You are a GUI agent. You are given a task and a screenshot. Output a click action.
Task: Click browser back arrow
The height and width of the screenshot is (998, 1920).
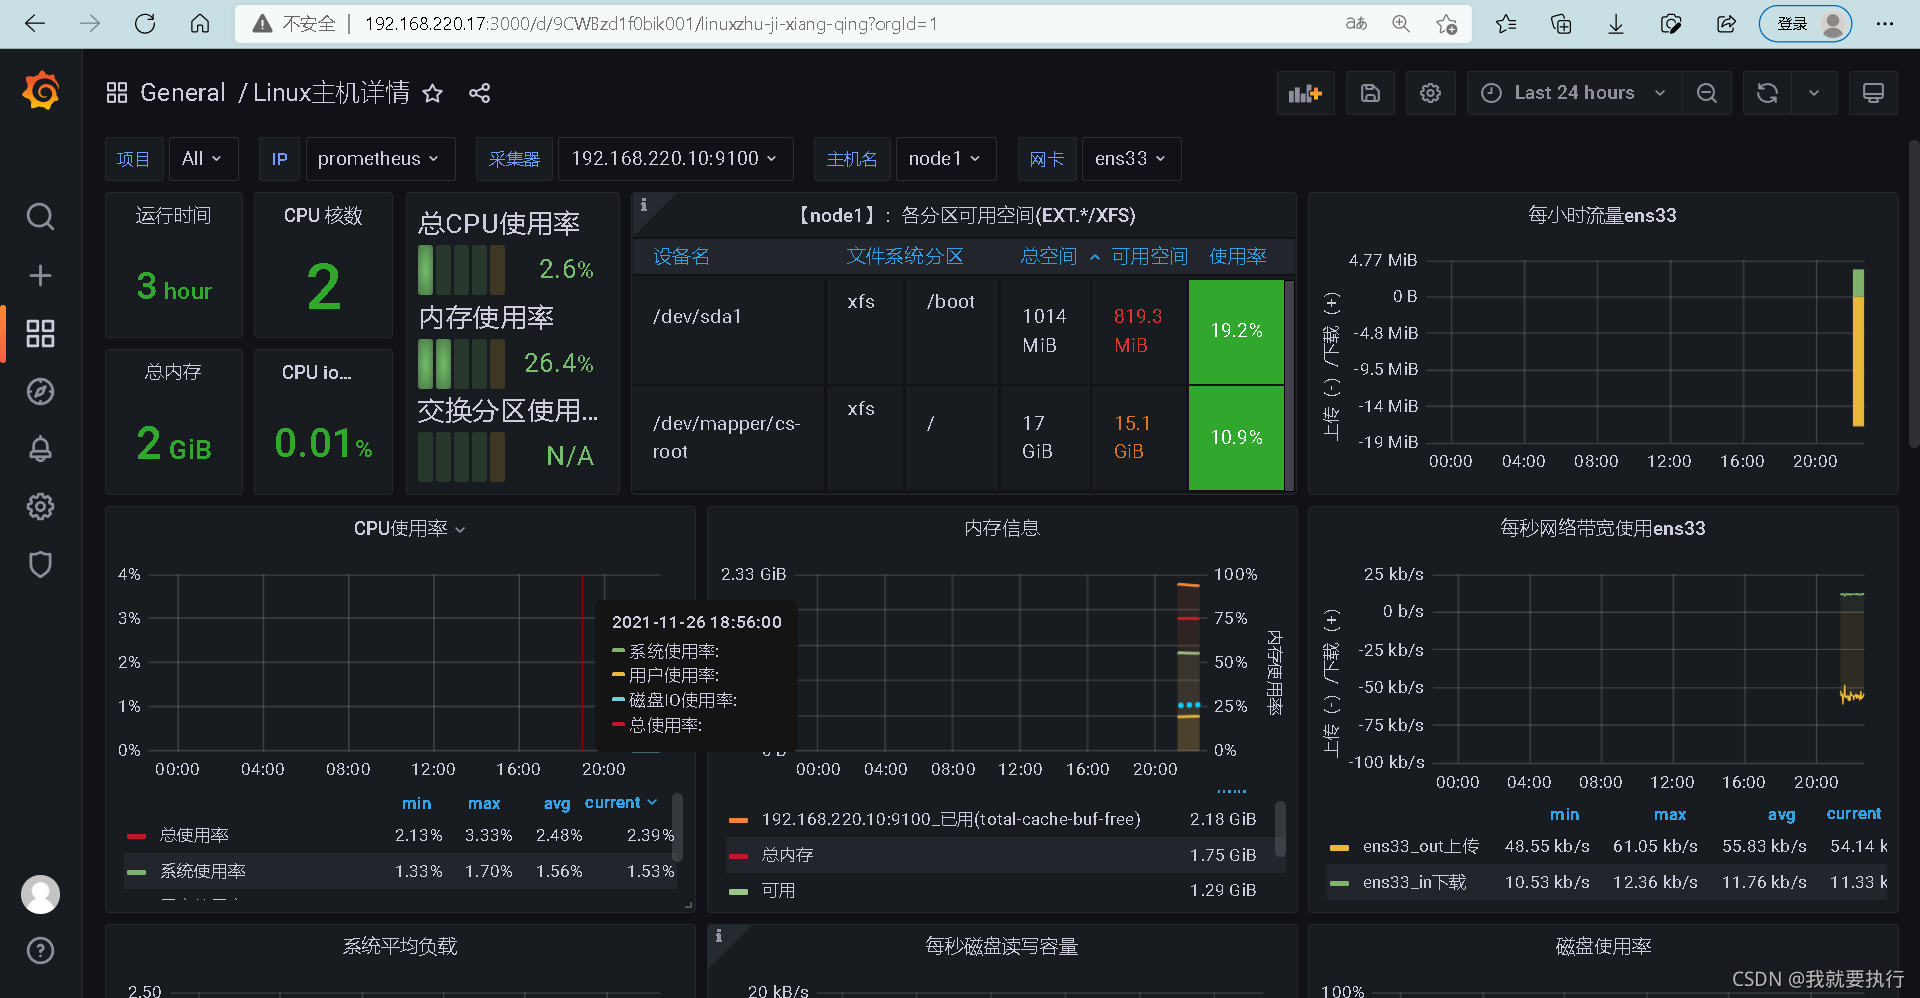[35, 23]
